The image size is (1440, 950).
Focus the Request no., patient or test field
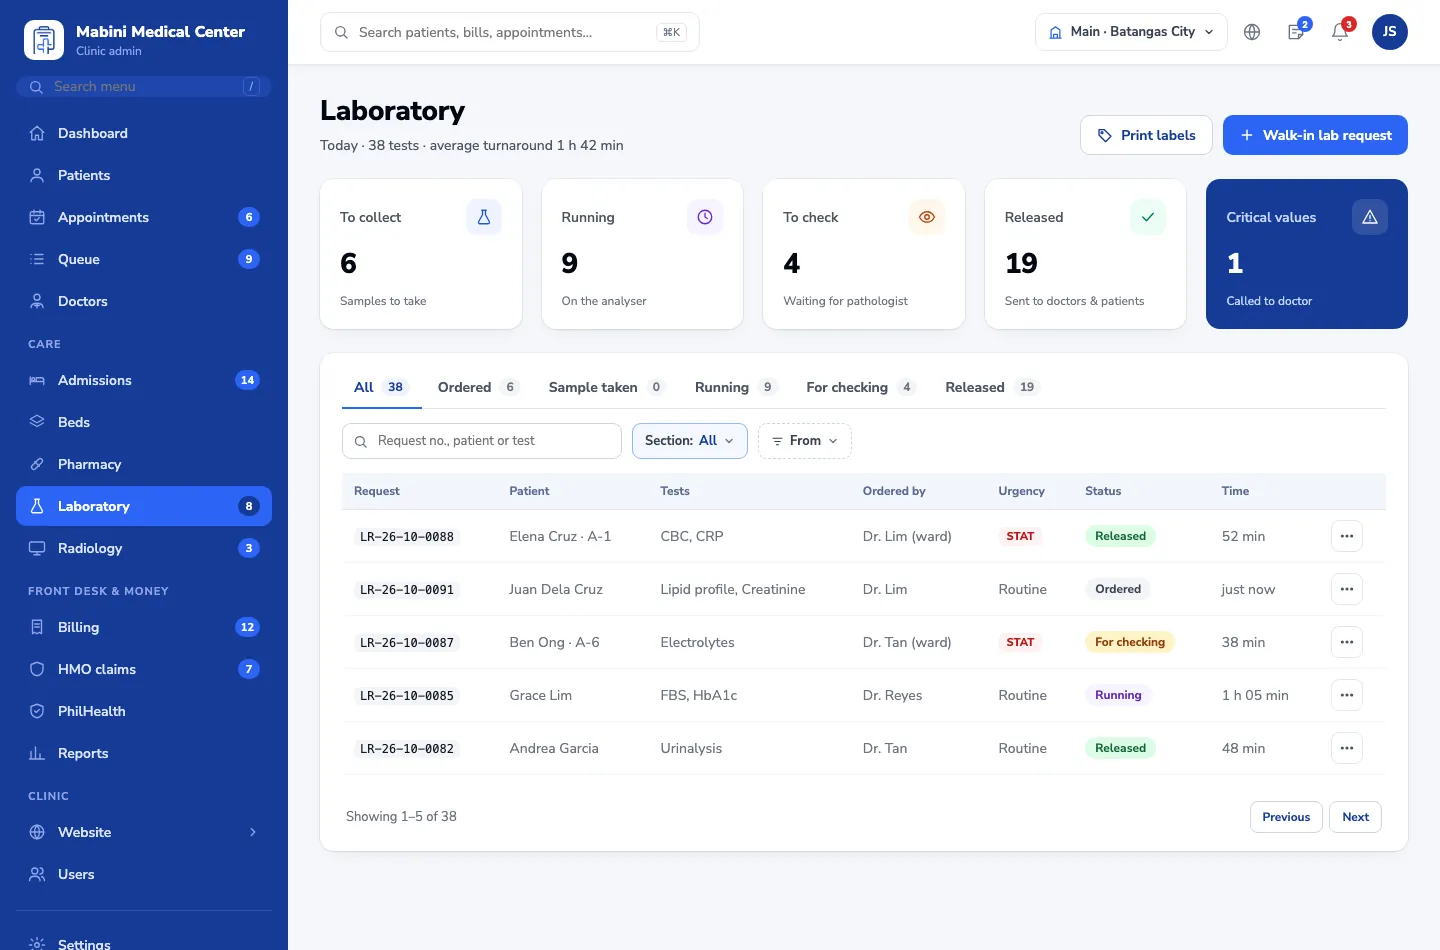[x=482, y=441]
